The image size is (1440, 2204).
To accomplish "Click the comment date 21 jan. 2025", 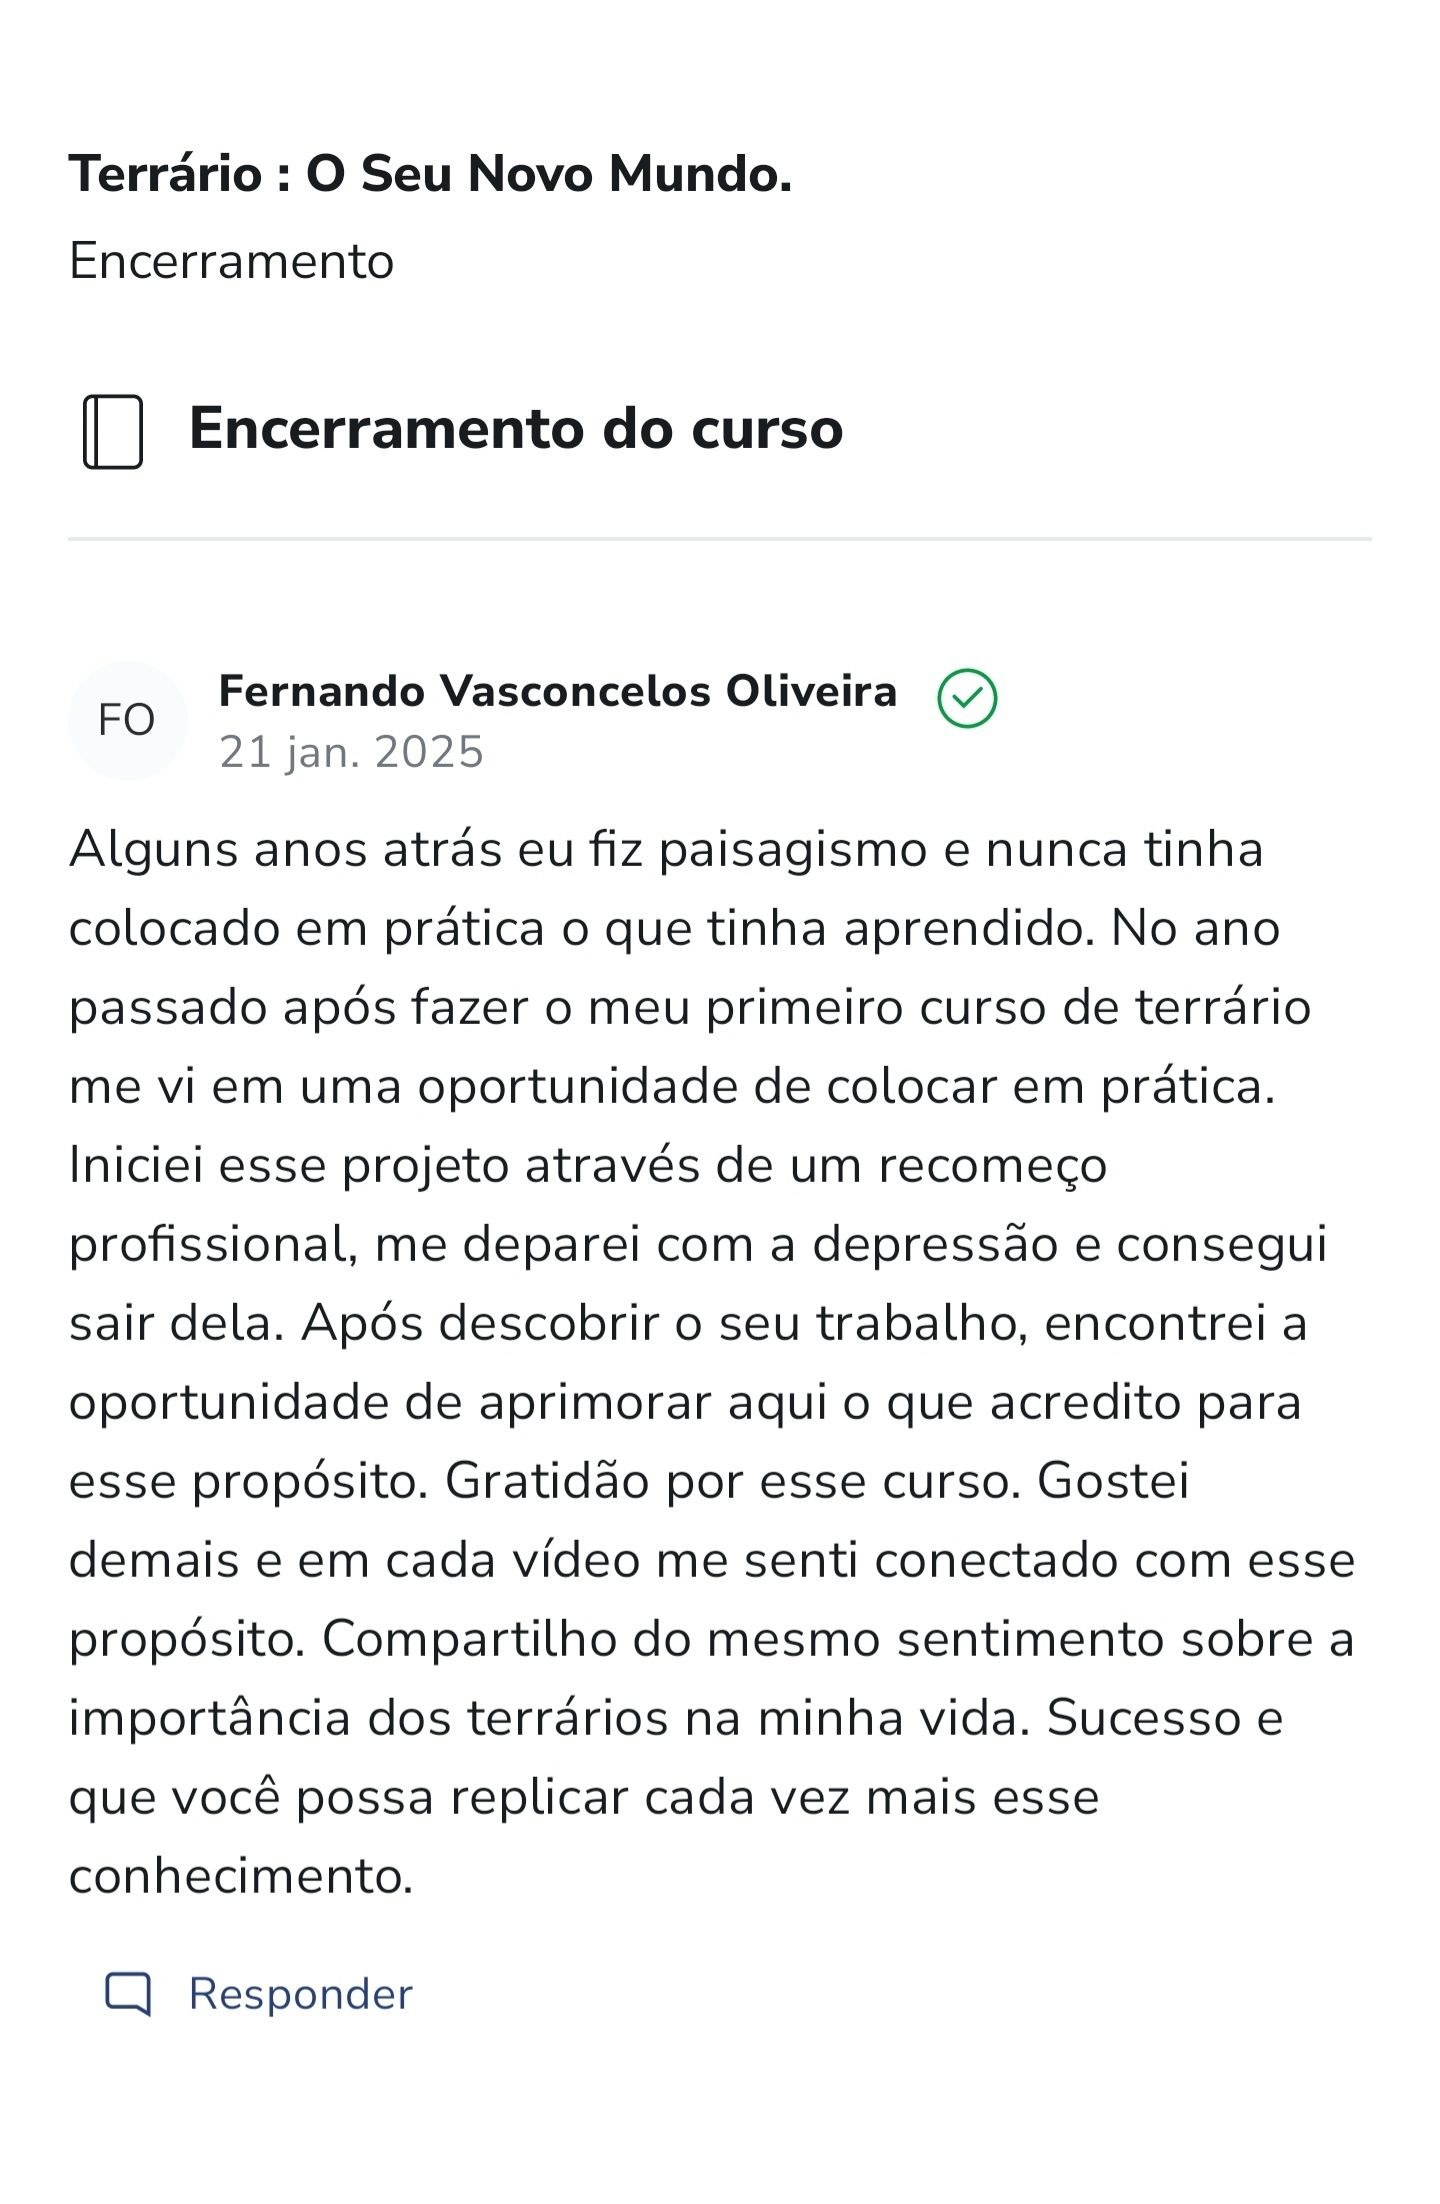I will pyautogui.click(x=351, y=752).
